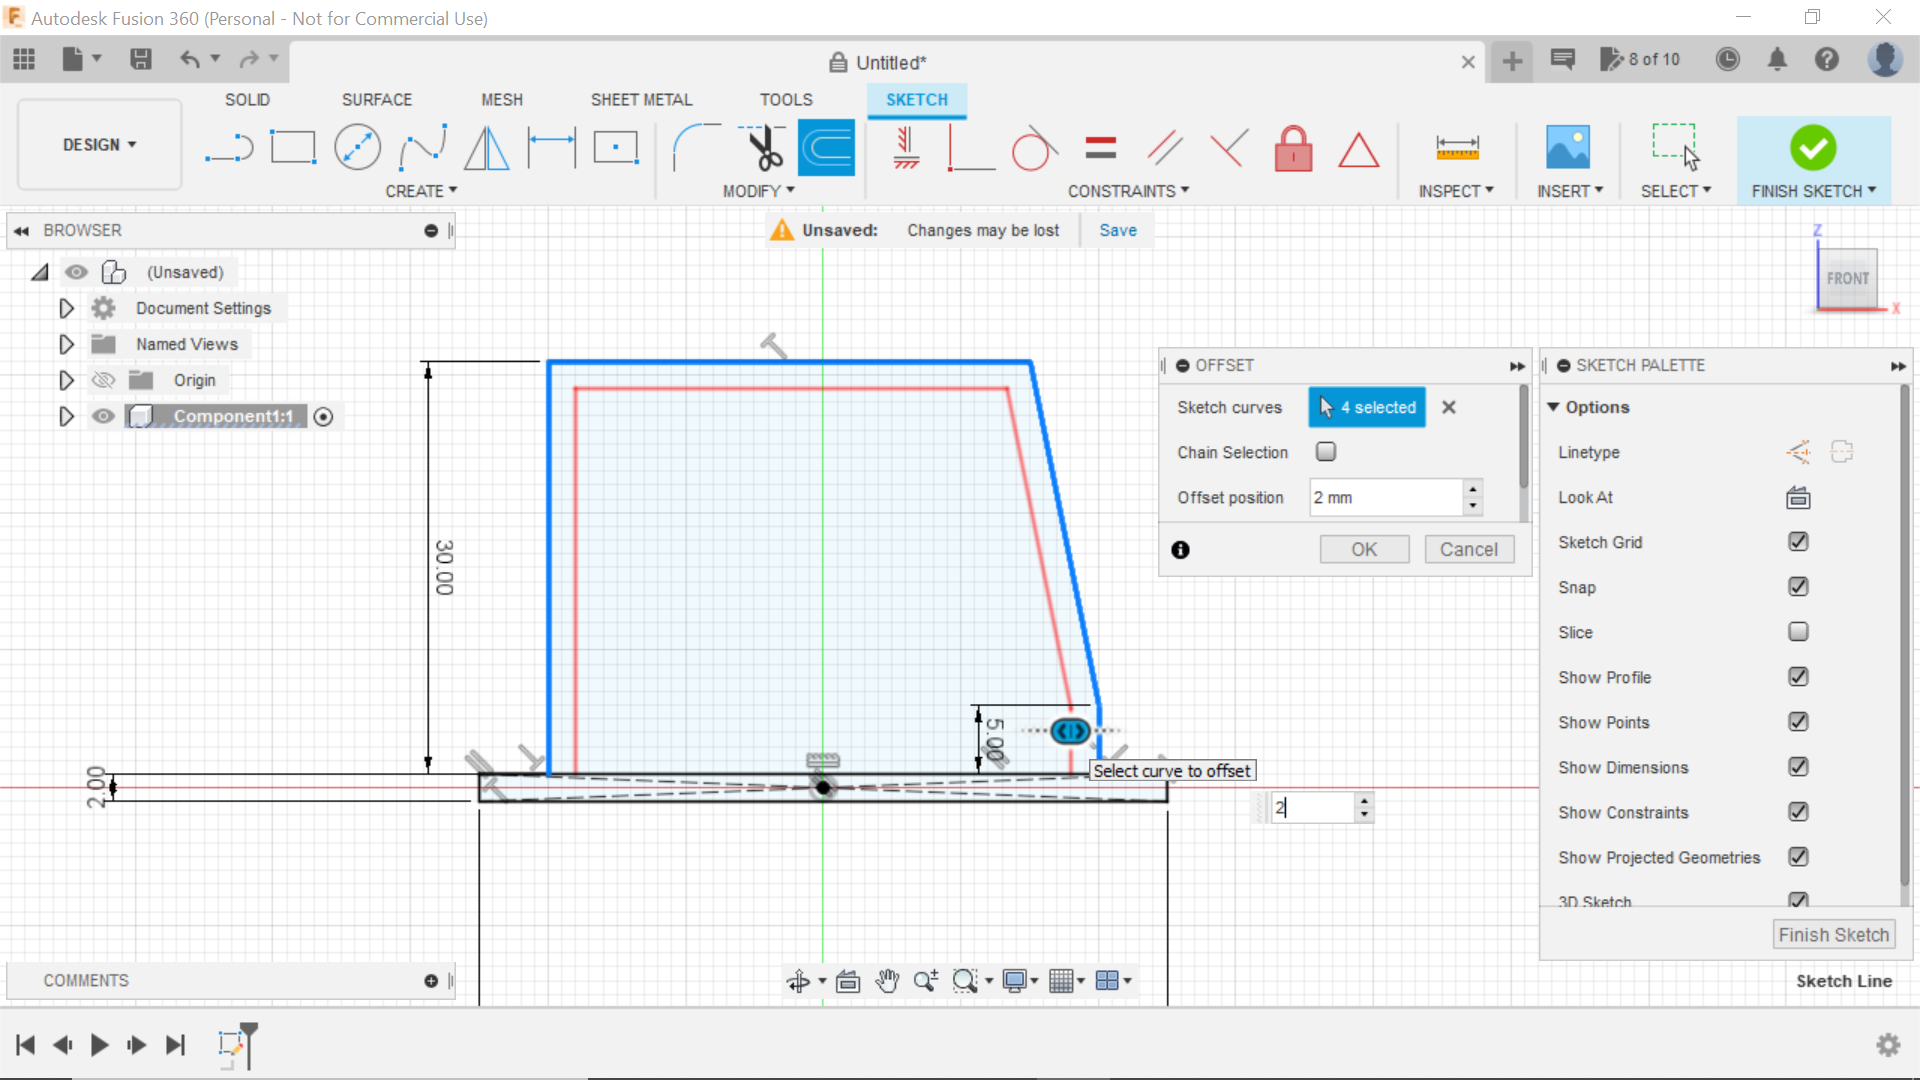The image size is (1920, 1080).
Task: Enable Chain Selection in Offset dialog
Action: (x=1326, y=452)
